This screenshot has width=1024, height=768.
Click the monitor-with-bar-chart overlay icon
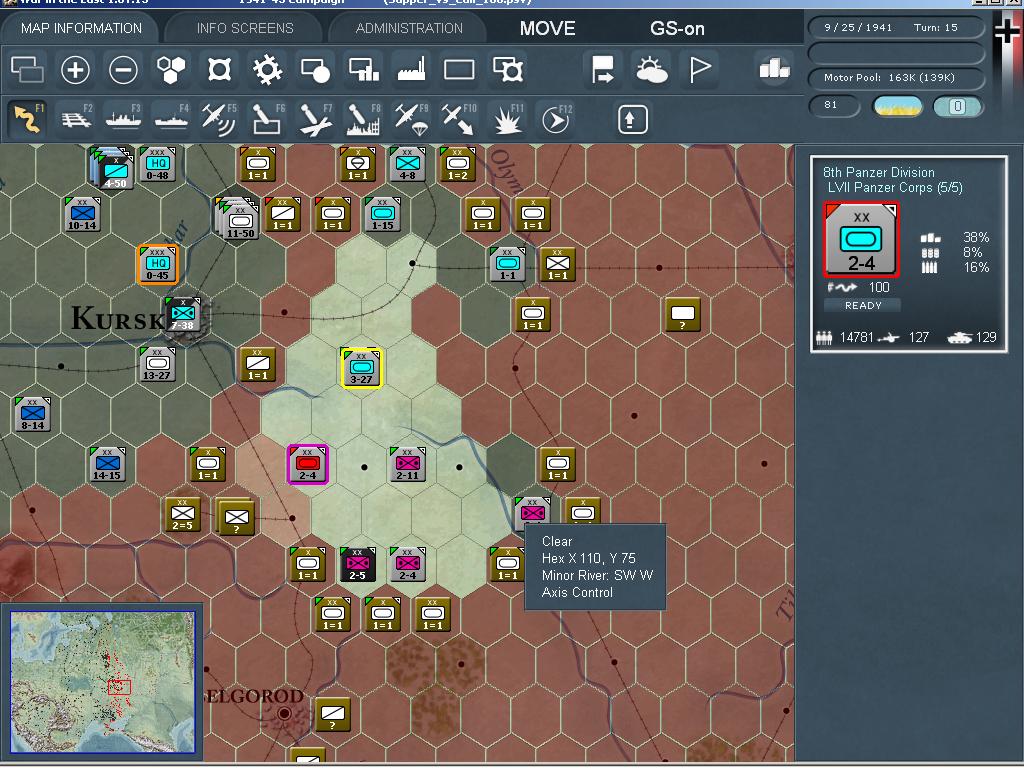tap(364, 70)
